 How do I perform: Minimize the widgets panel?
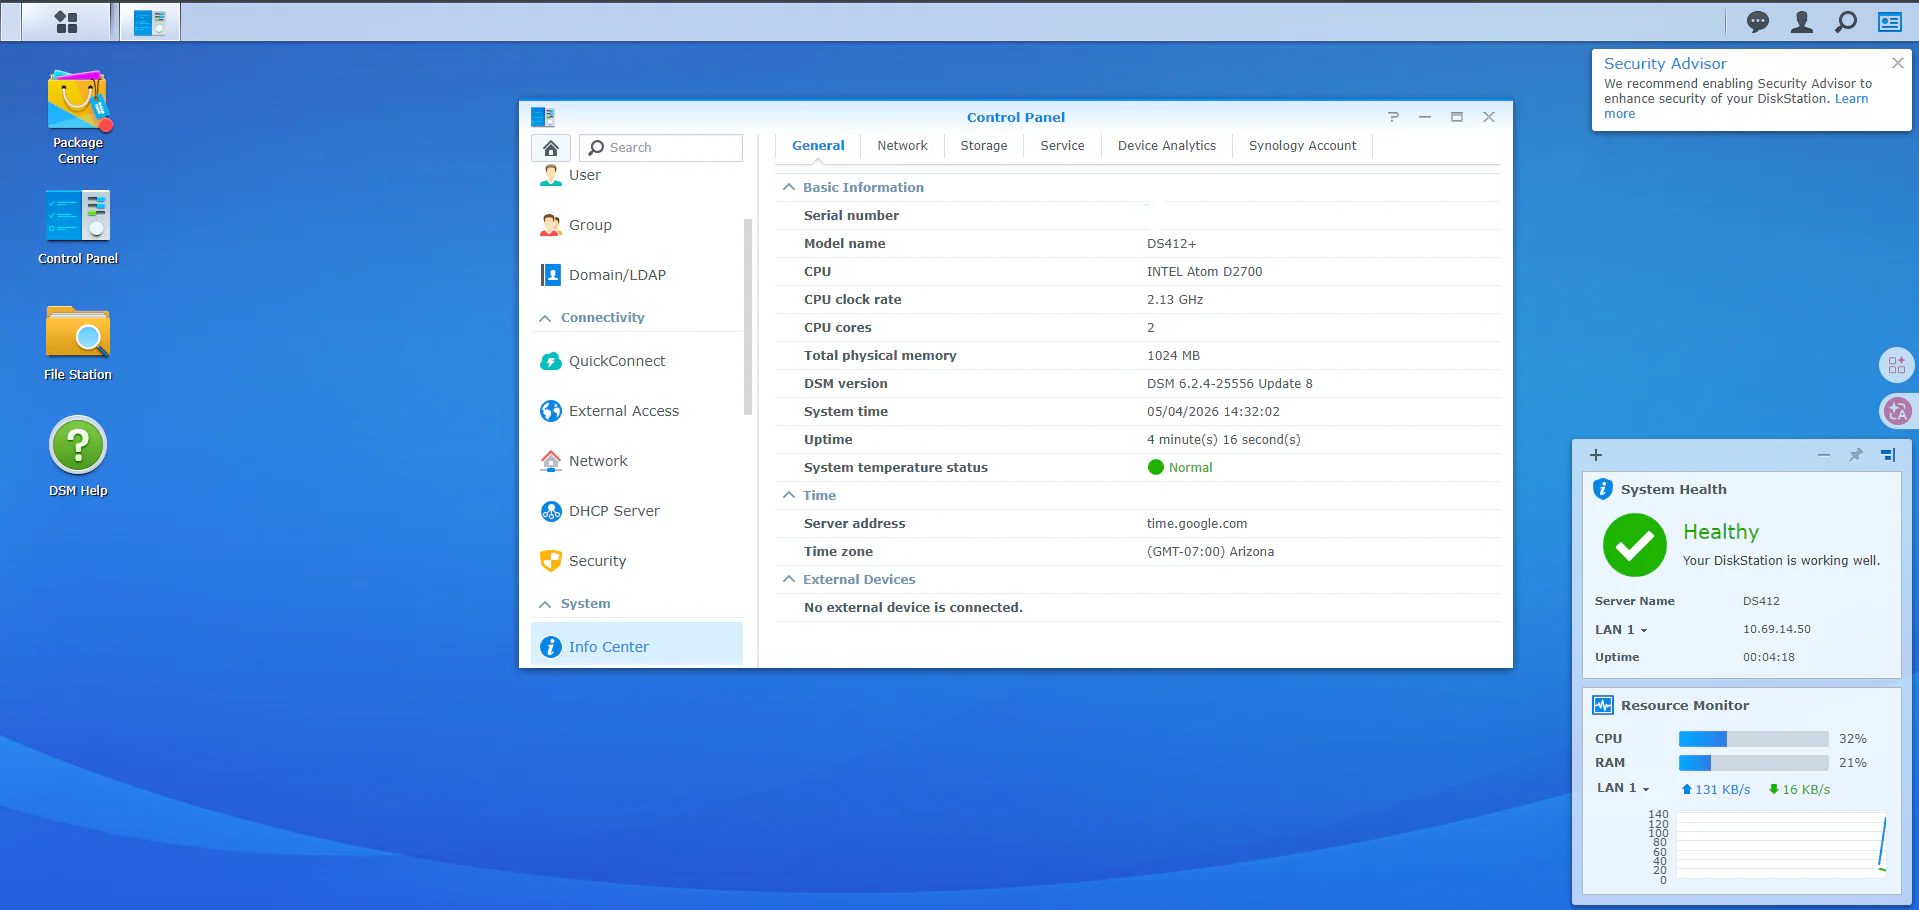click(x=1824, y=455)
